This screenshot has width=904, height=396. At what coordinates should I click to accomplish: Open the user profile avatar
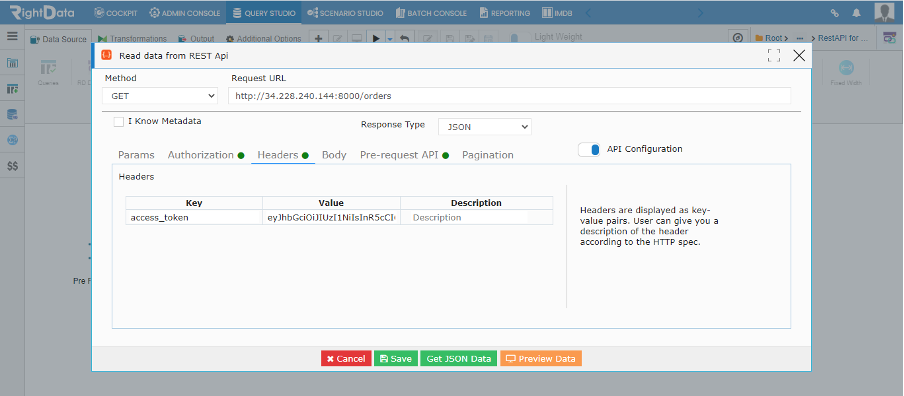tap(884, 12)
